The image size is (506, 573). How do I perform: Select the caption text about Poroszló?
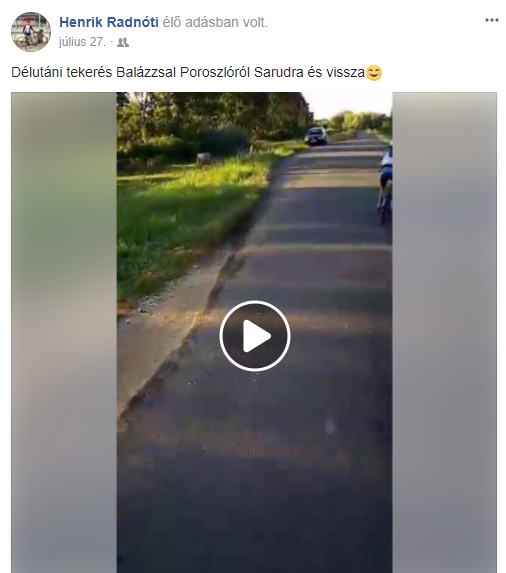188,72
